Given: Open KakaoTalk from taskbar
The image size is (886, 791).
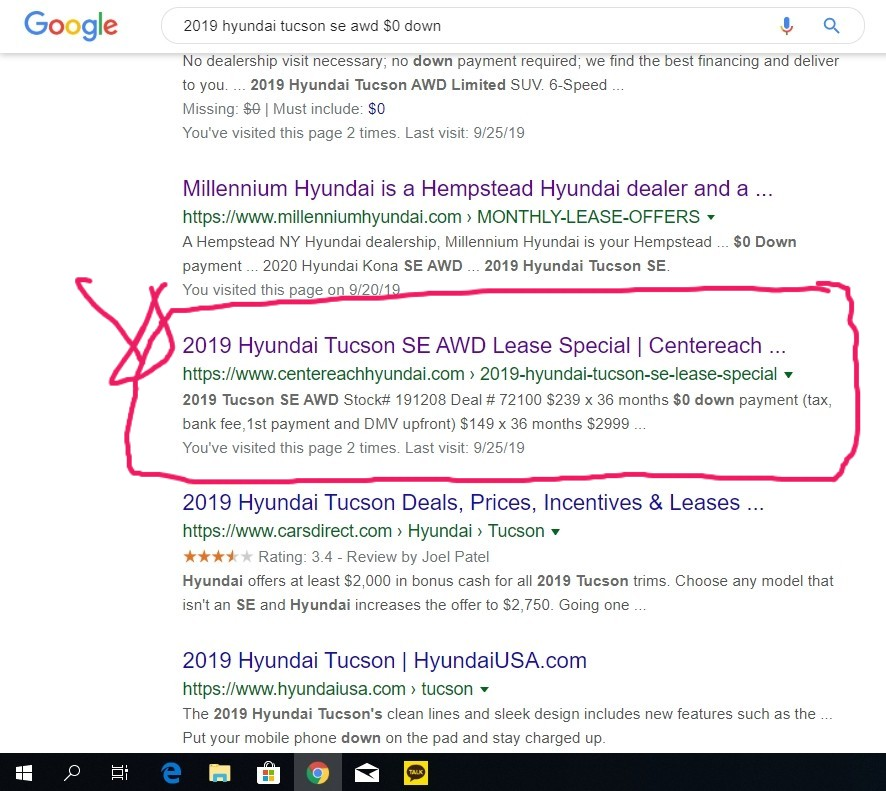Looking at the screenshot, I should coord(416,772).
